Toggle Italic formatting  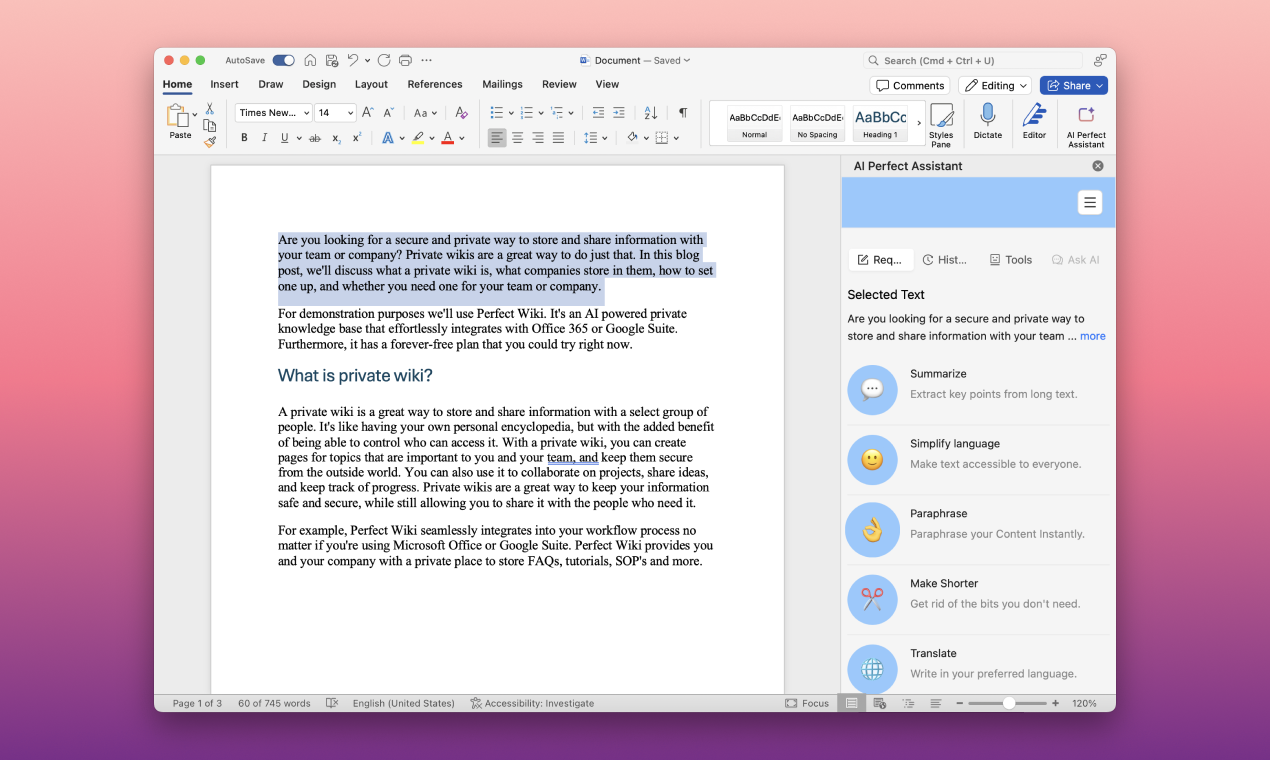coord(264,138)
